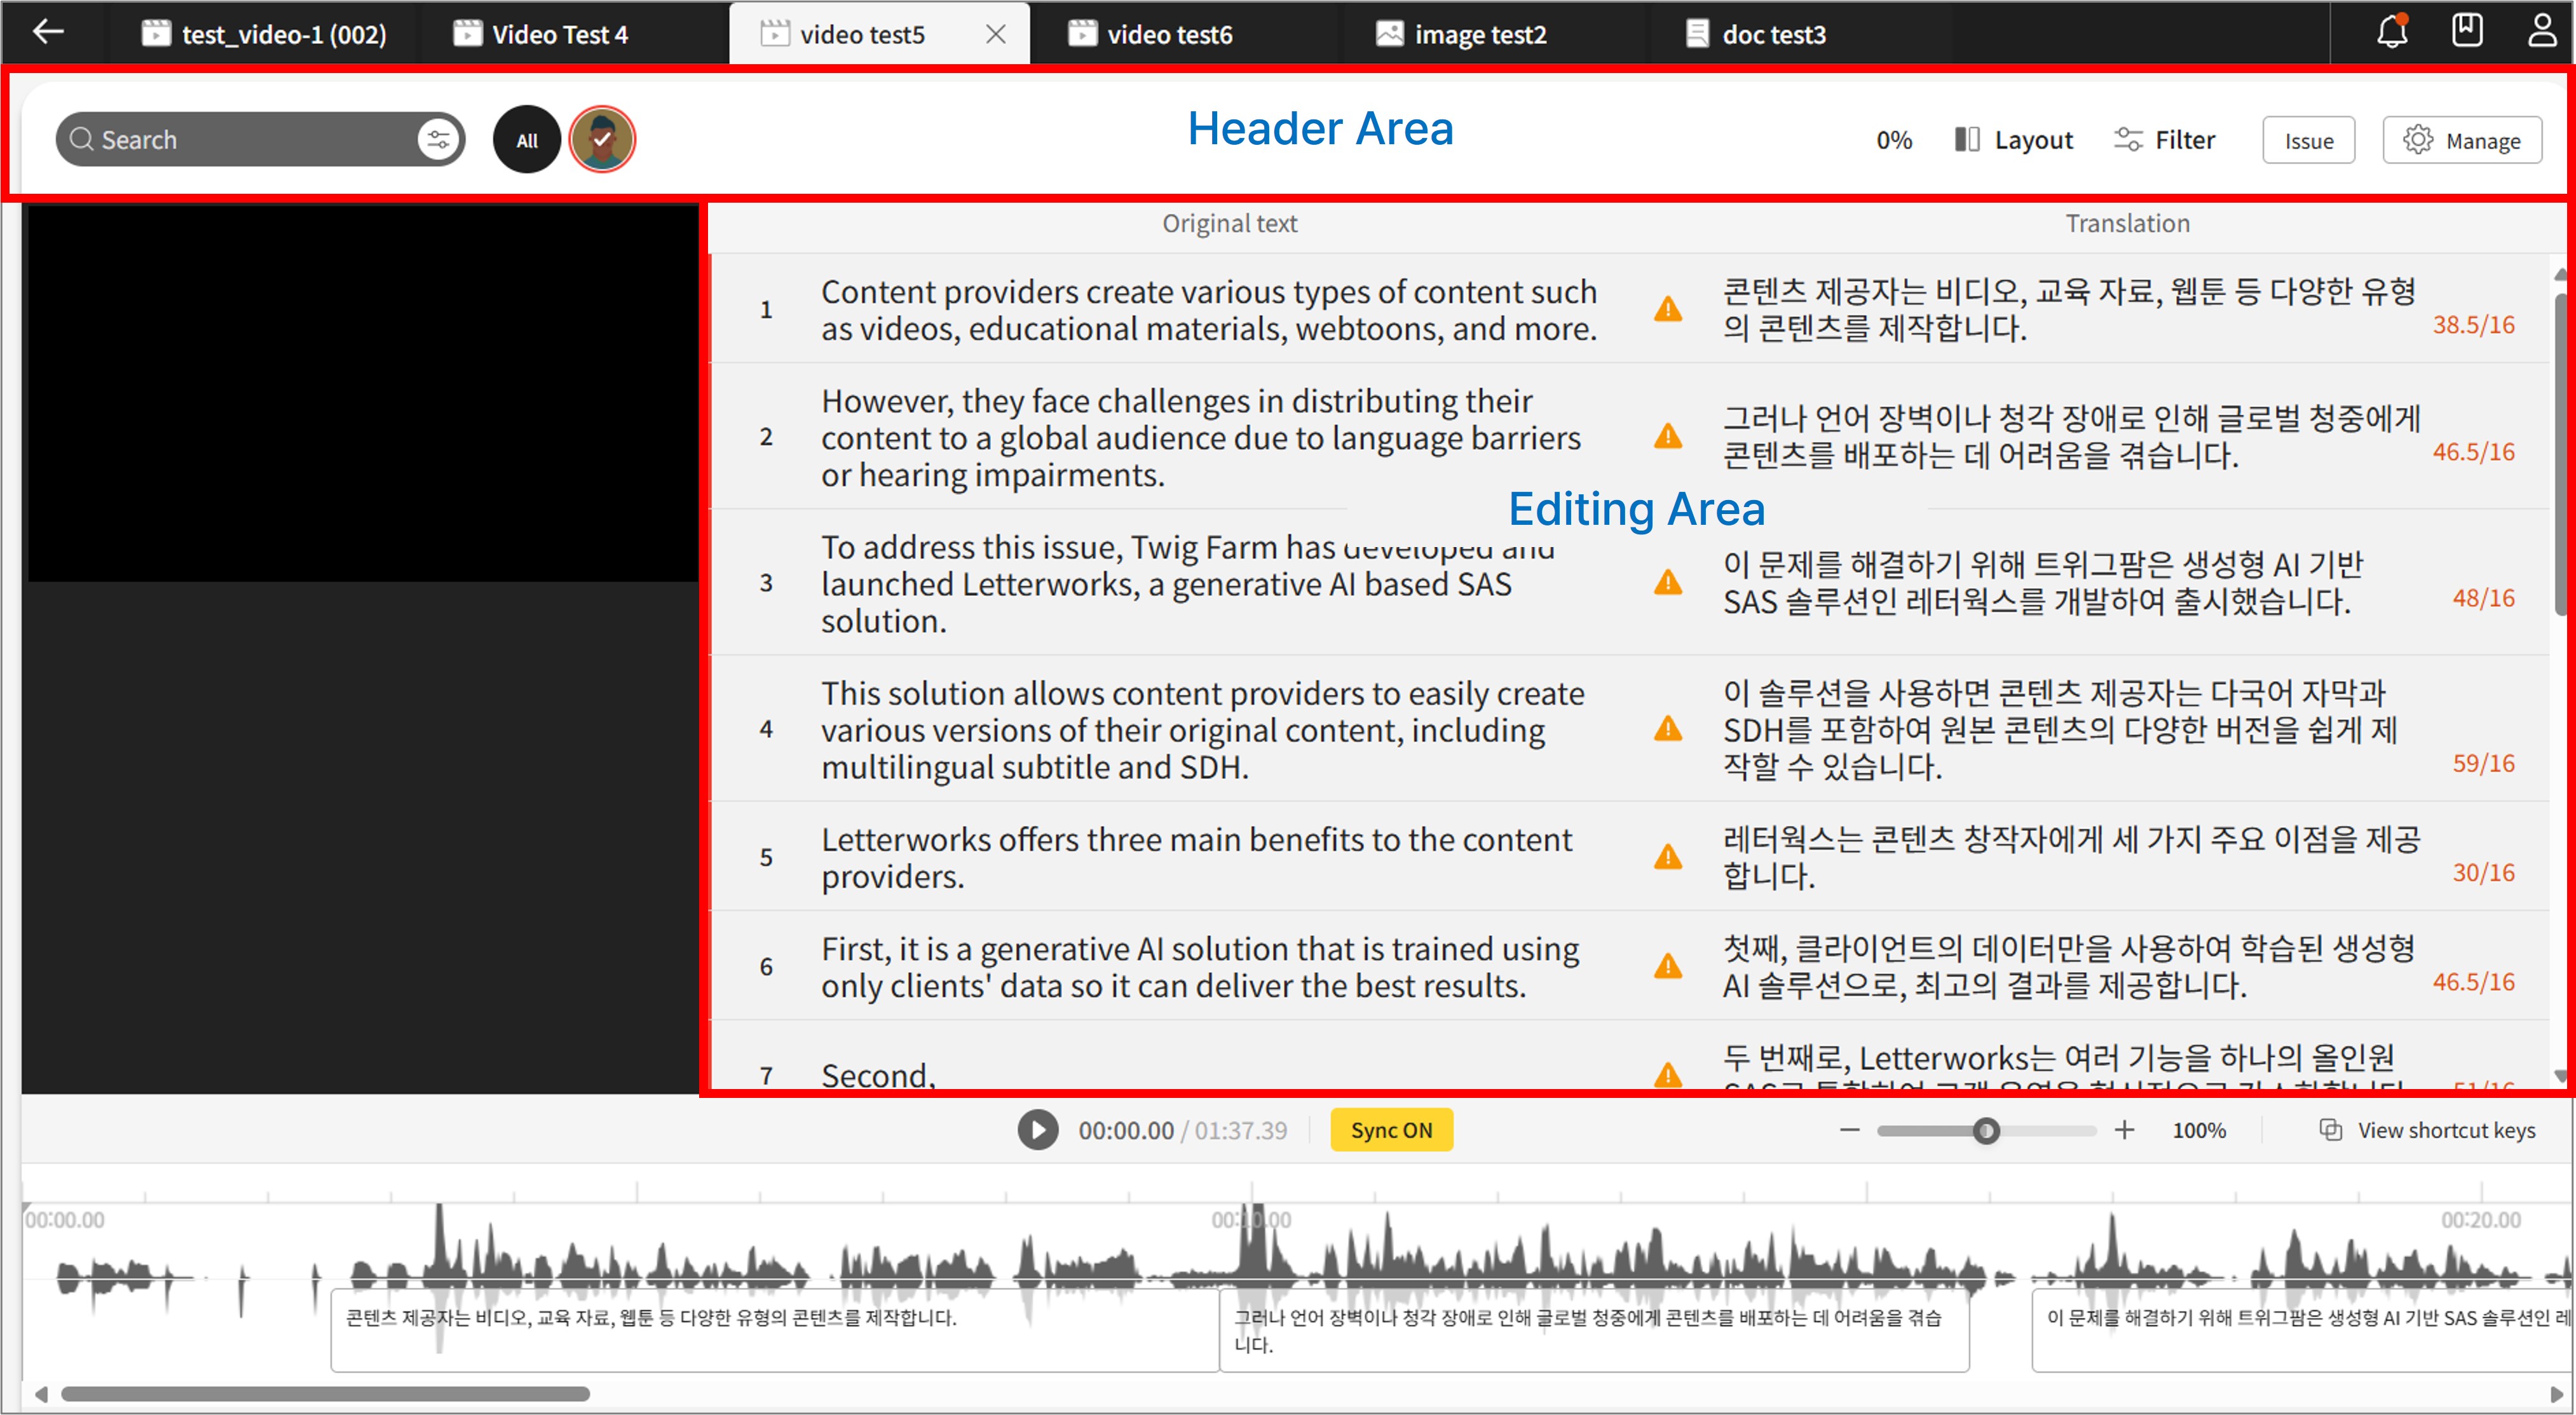The height and width of the screenshot is (1415, 2576).
Task: Toggle the All users filter
Action: coord(526,140)
